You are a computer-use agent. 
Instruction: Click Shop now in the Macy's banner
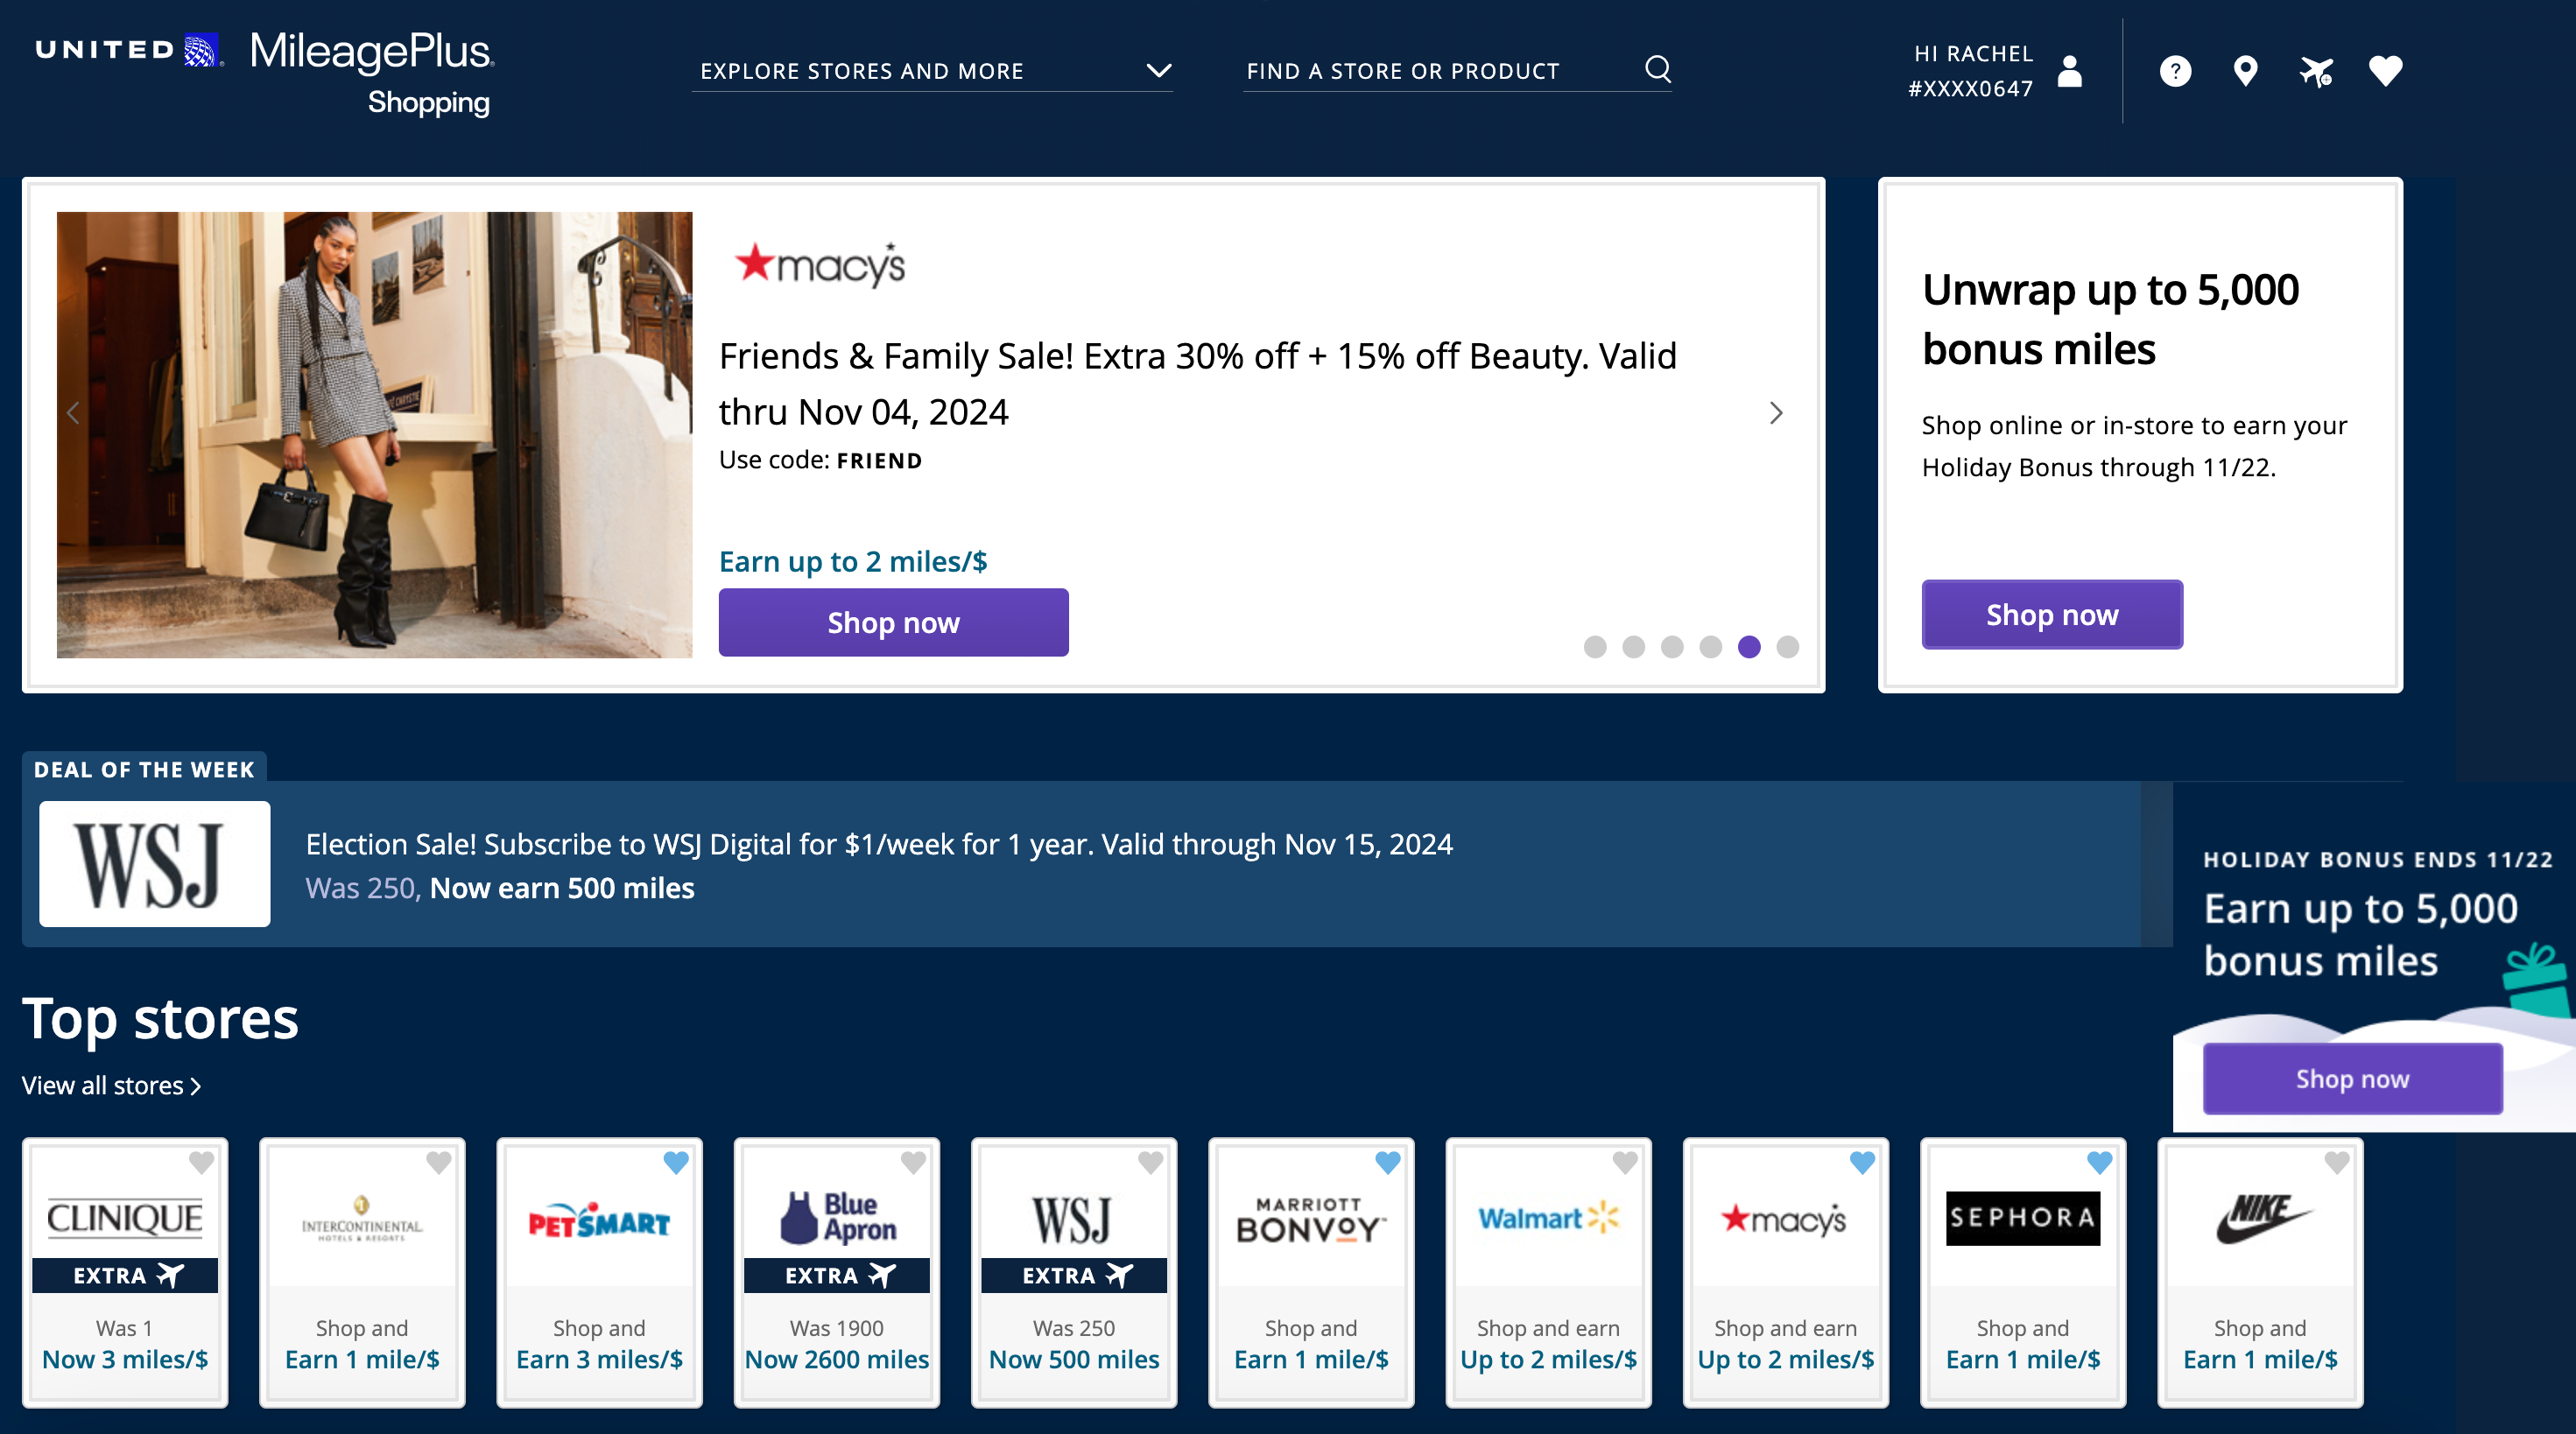coord(893,622)
